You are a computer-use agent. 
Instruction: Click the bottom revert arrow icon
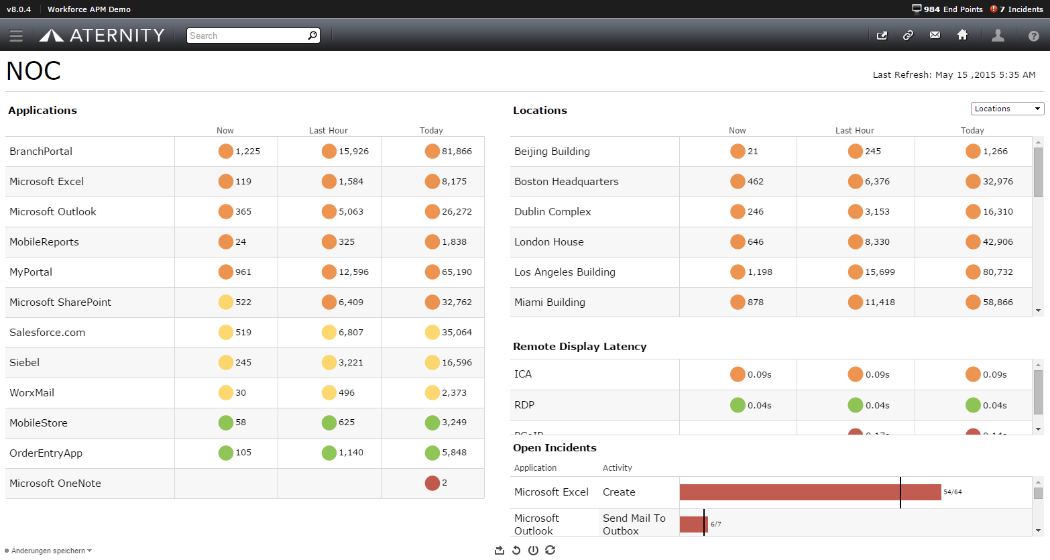click(x=516, y=550)
